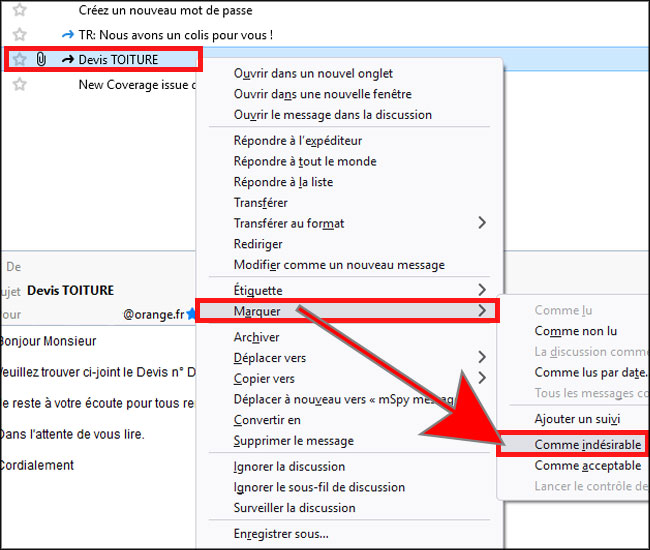Viewport: 650px width, 550px height.
Task: Select Comme lus par date
Action: [590, 373]
